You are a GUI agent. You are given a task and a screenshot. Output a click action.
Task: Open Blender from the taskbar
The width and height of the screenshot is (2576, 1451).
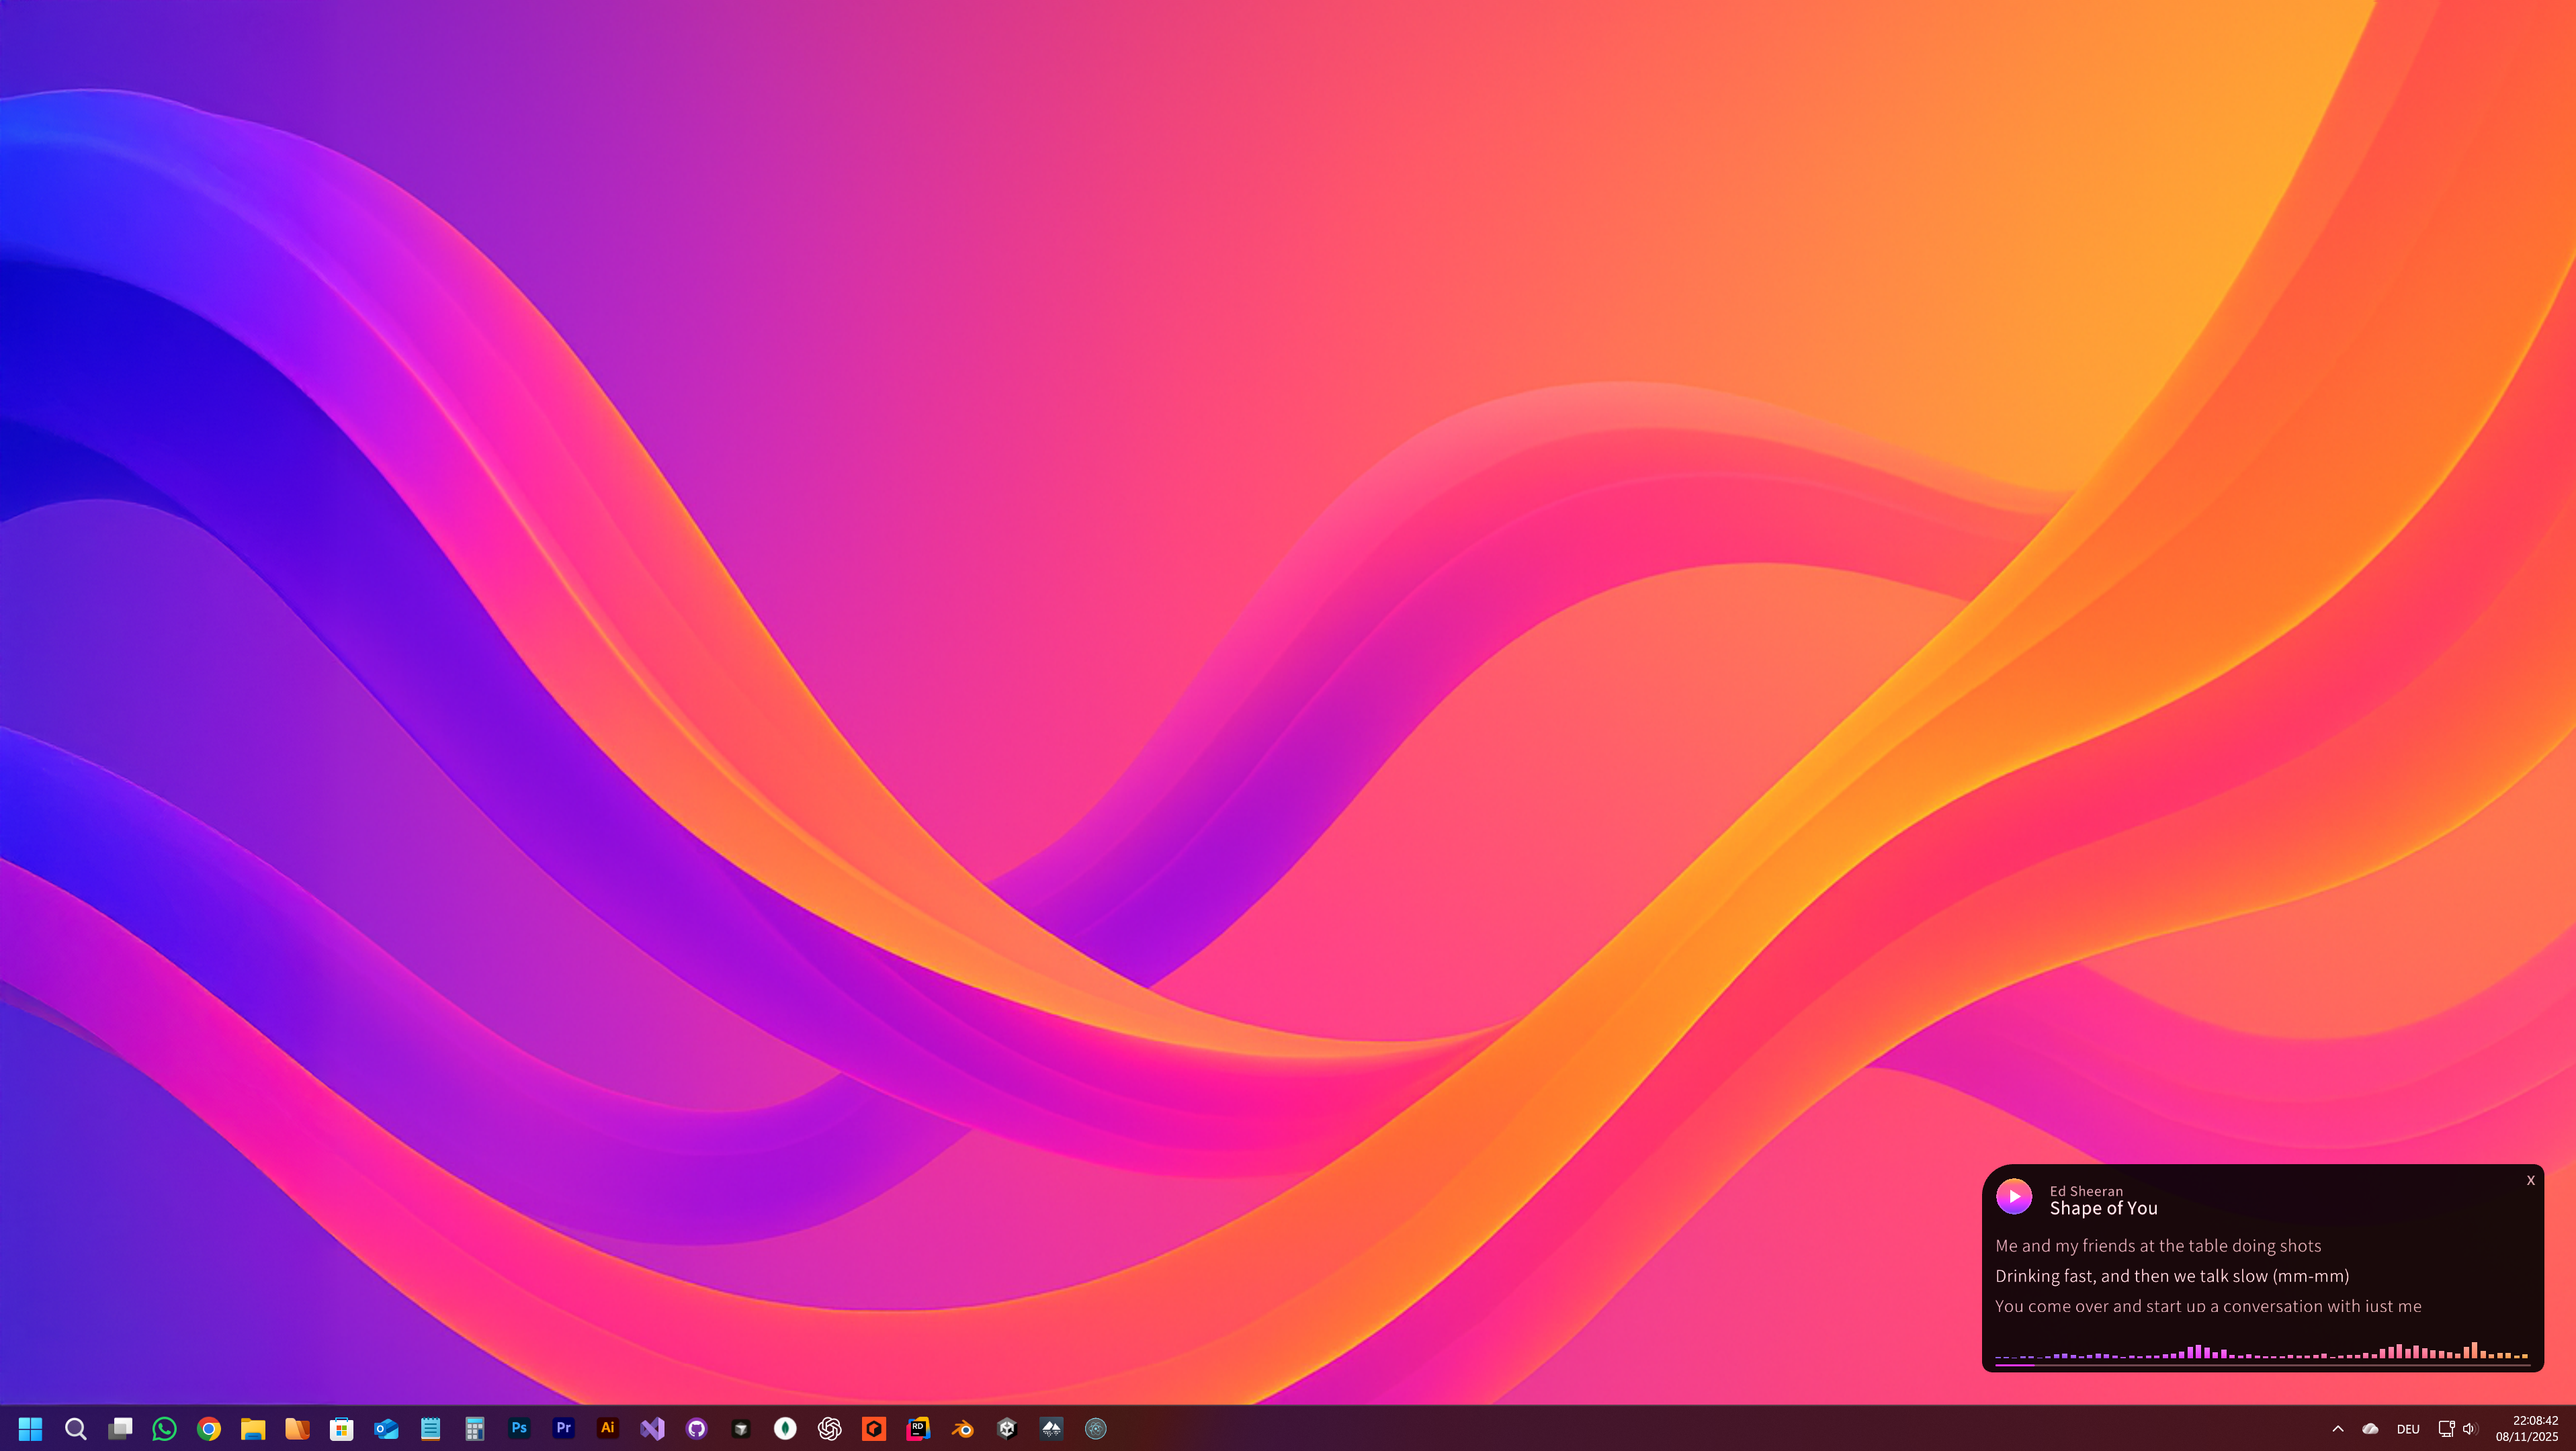point(962,1428)
